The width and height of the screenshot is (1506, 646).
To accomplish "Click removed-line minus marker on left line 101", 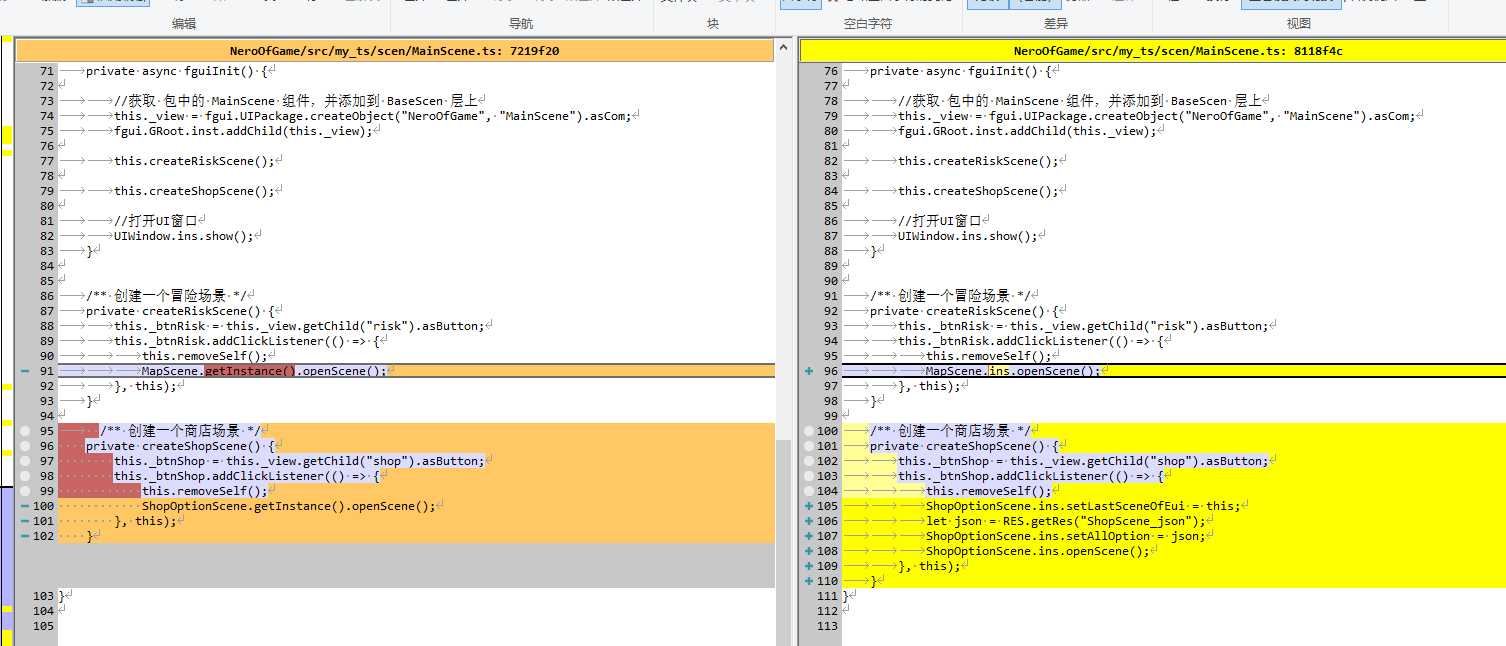I will pos(24,521).
